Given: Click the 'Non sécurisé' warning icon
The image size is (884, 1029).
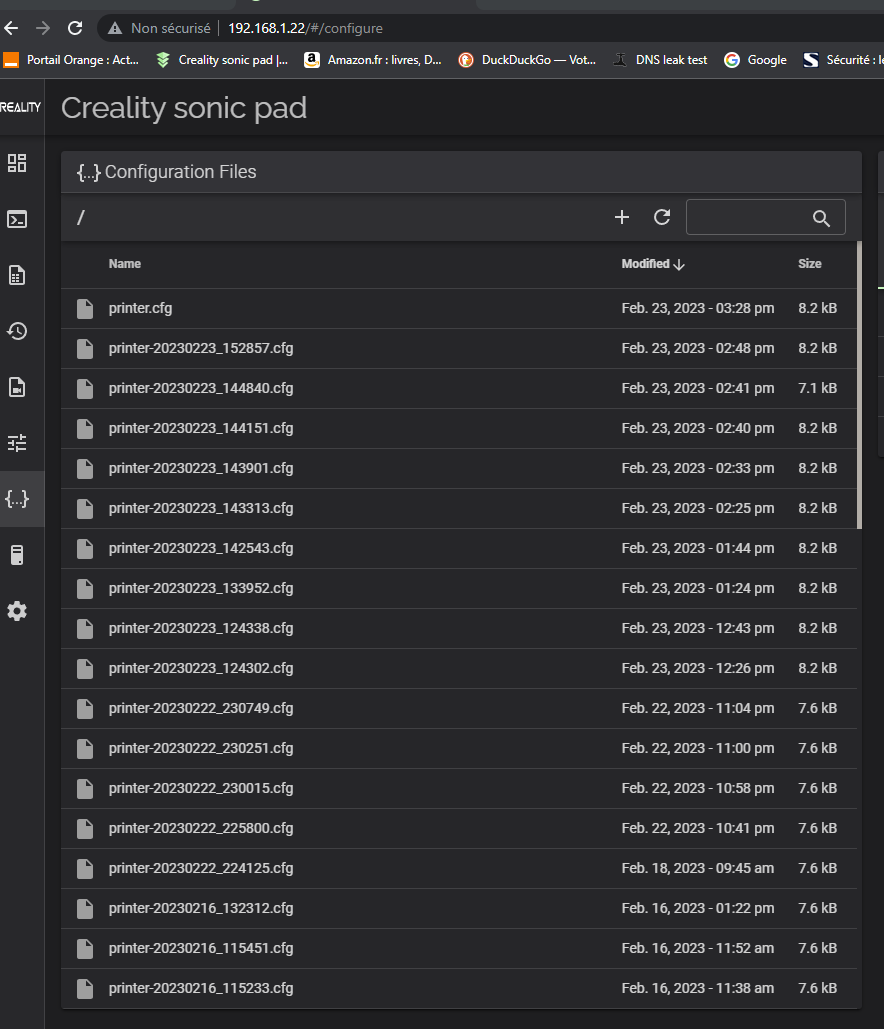Looking at the screenshot, I should (x=115, y=28).
